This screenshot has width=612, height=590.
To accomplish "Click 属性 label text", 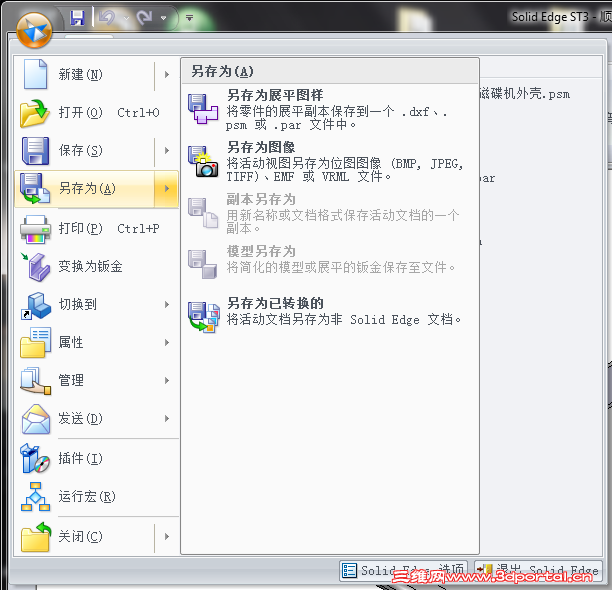I will click(71, 343).
